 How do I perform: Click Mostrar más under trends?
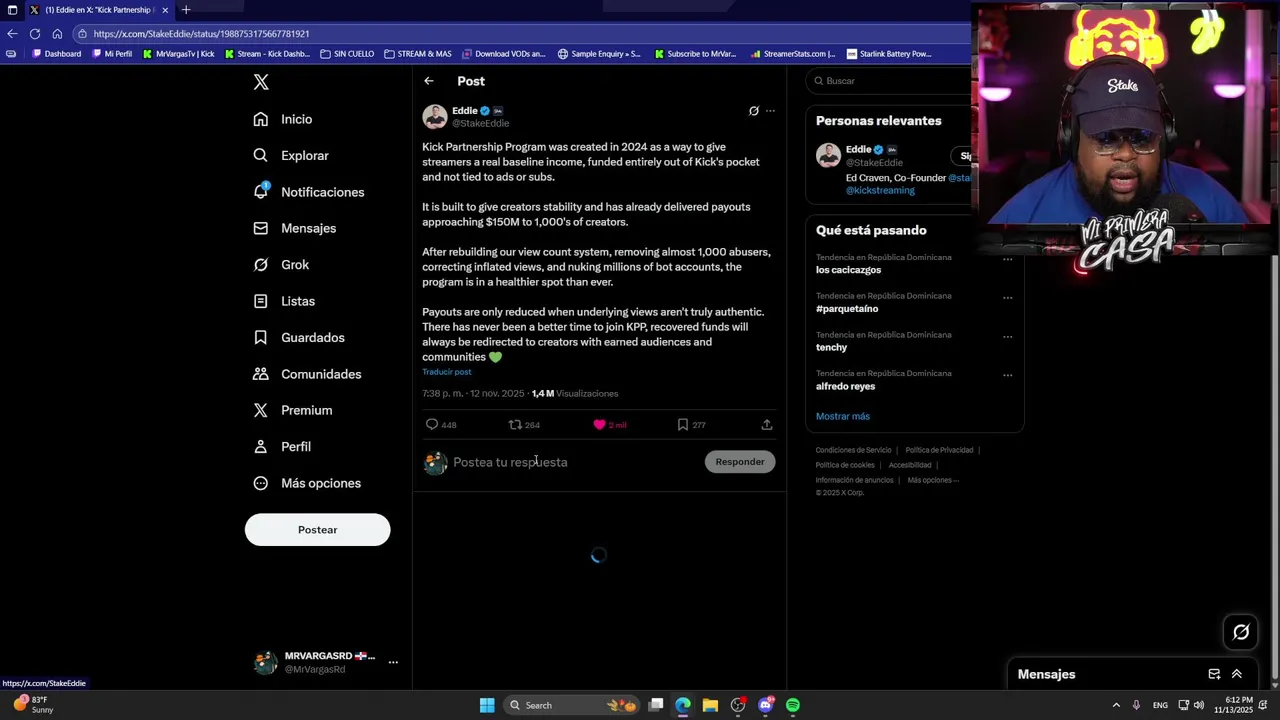843,416
